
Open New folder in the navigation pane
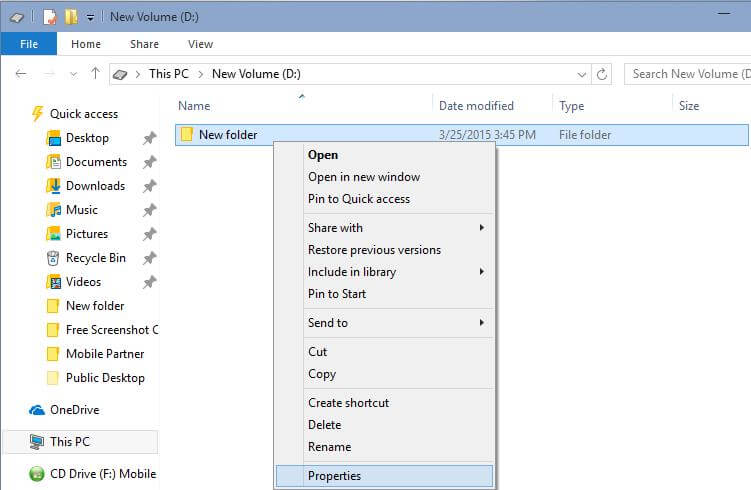pos(95,306)
